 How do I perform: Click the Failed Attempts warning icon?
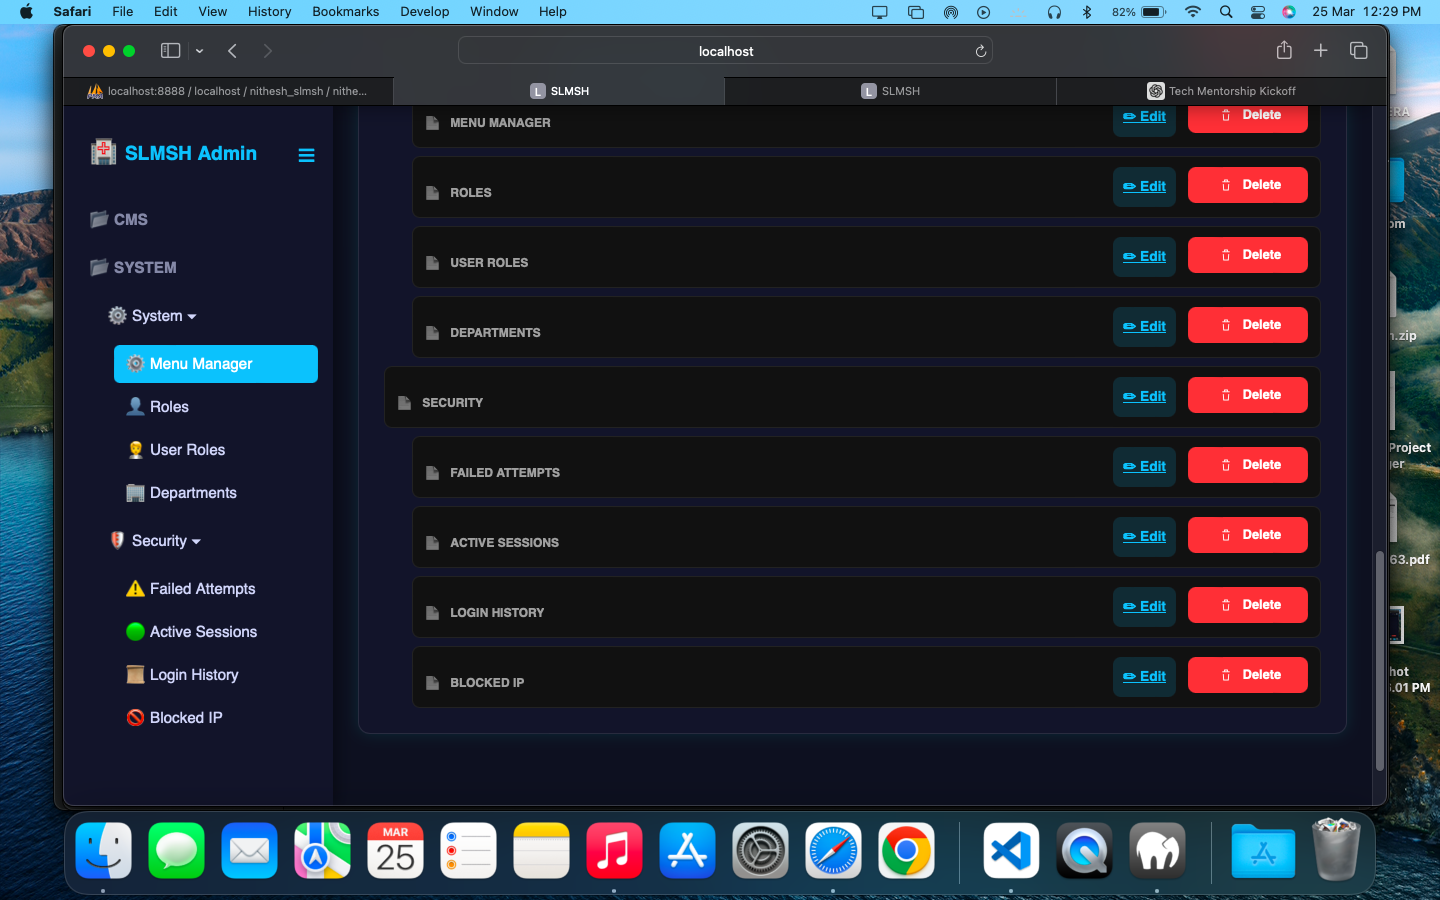click(x=135, y=588)
